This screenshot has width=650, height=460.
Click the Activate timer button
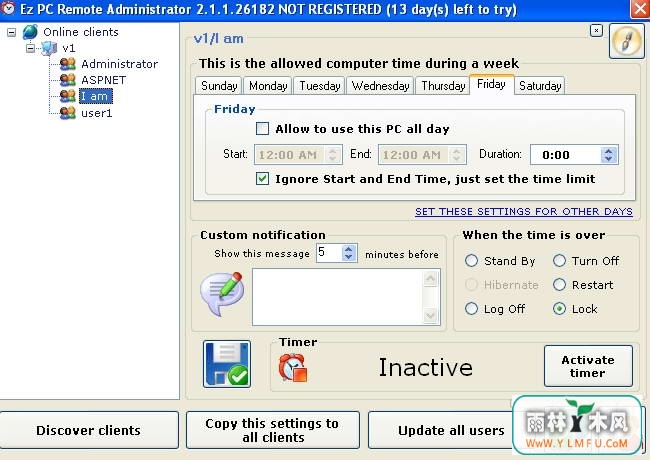click(x=588, y=366)
